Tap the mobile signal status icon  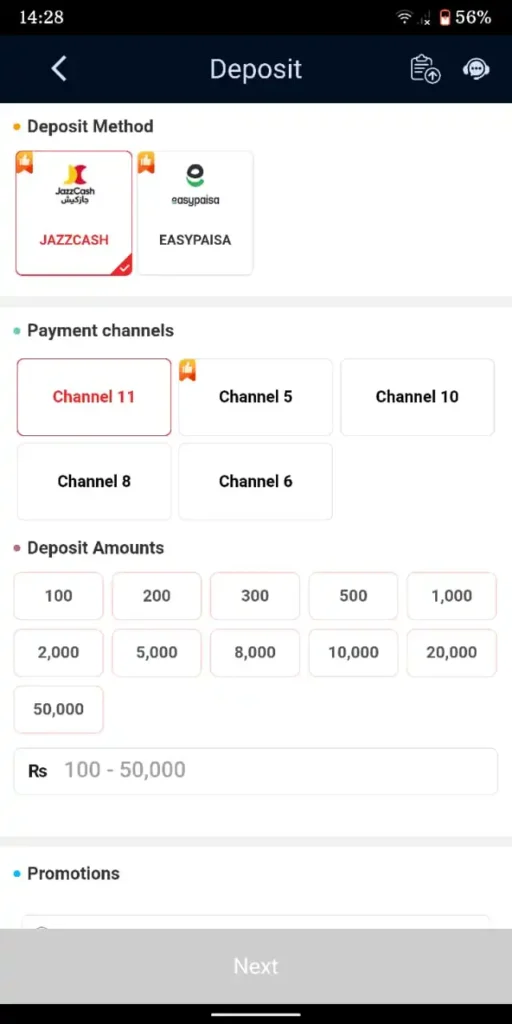[424, 18]
